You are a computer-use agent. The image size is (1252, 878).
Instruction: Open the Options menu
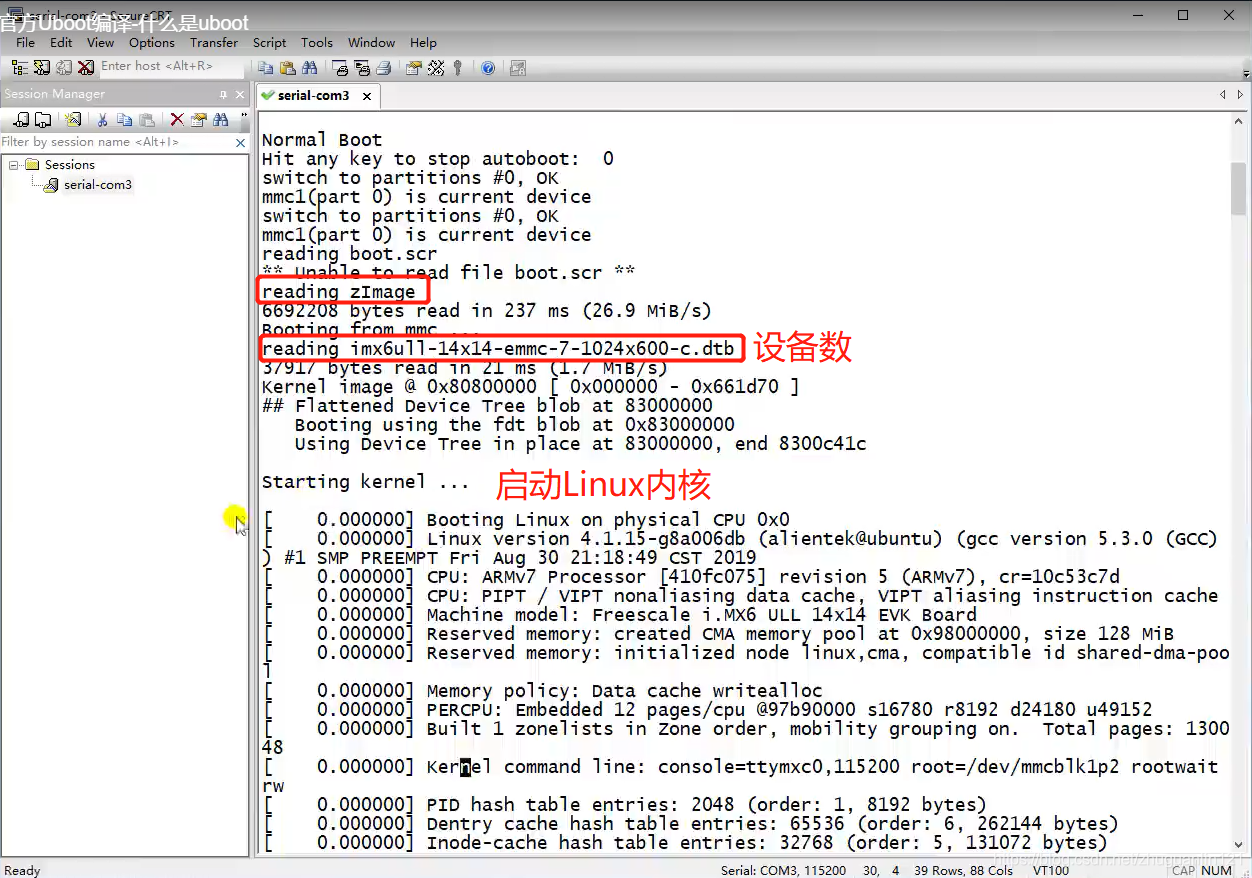(x=152, y=42)
